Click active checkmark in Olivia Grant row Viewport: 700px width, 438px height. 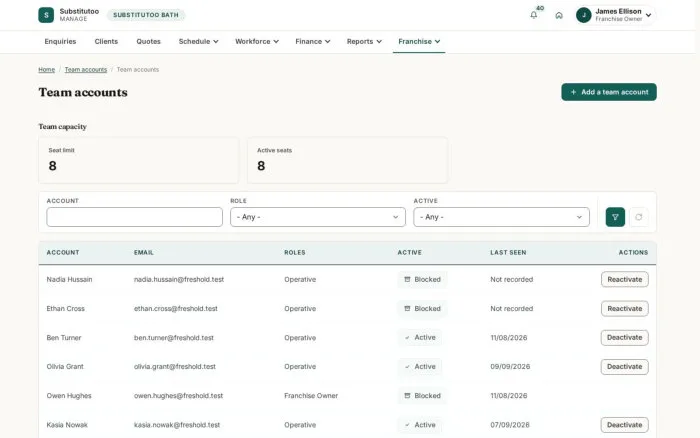tap(407, 367)
